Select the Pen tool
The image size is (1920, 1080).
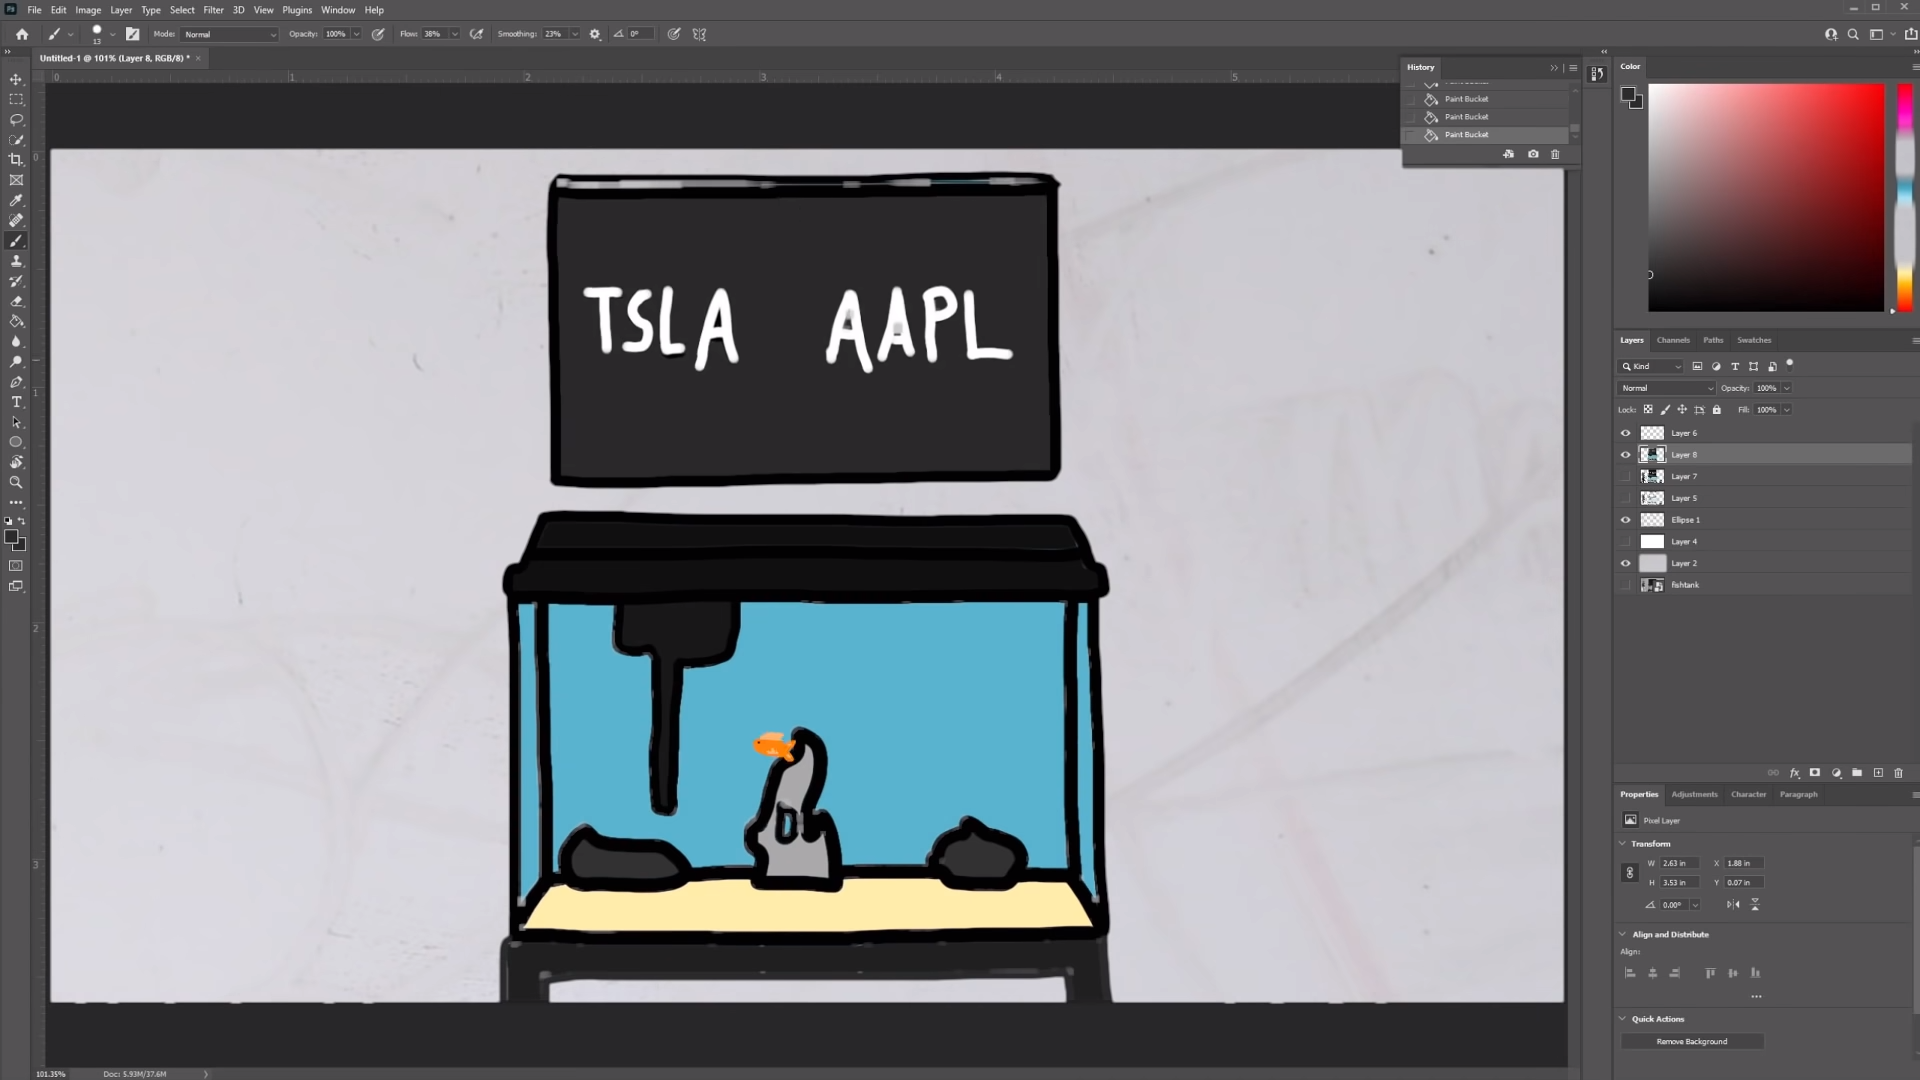pyautogui.click(x=16, y=382)
